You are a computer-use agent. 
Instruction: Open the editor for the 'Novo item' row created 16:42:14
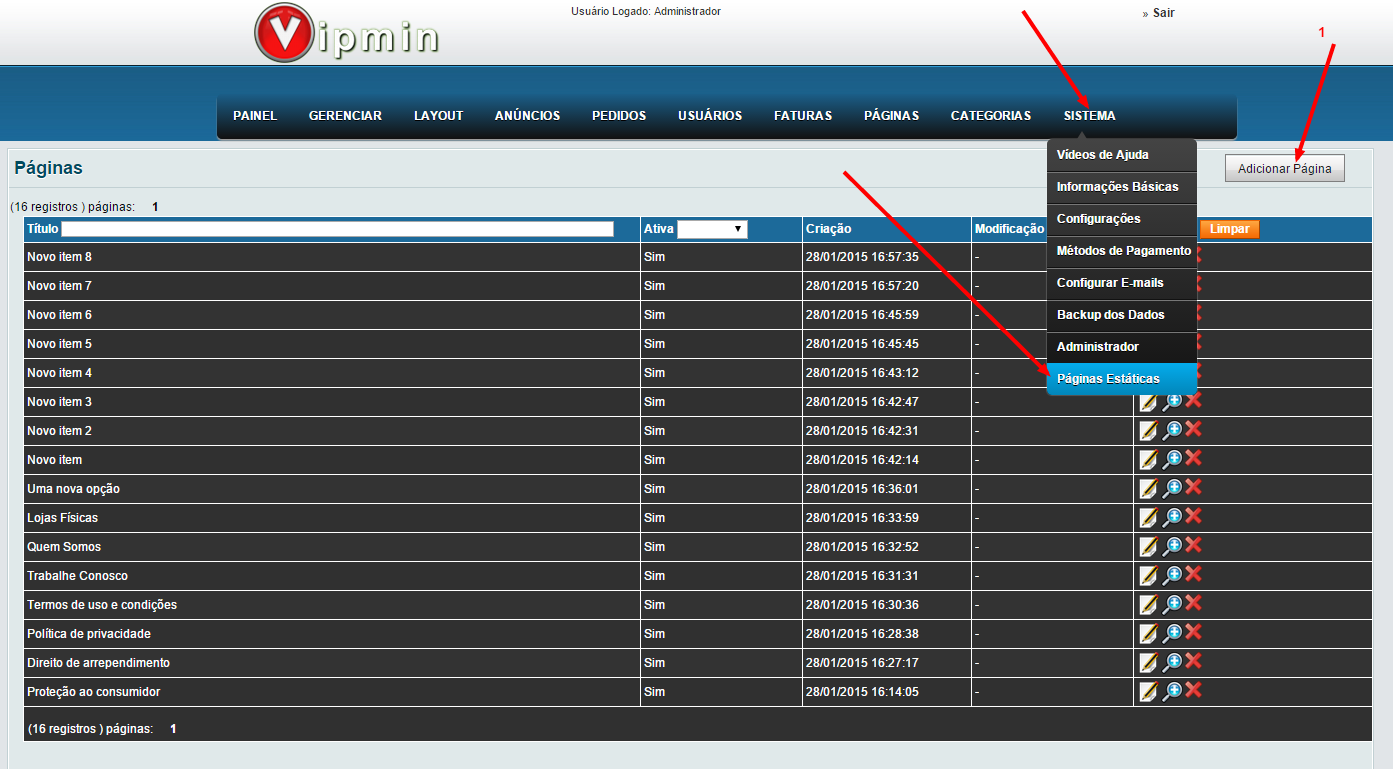click(x=1148, y=460)
